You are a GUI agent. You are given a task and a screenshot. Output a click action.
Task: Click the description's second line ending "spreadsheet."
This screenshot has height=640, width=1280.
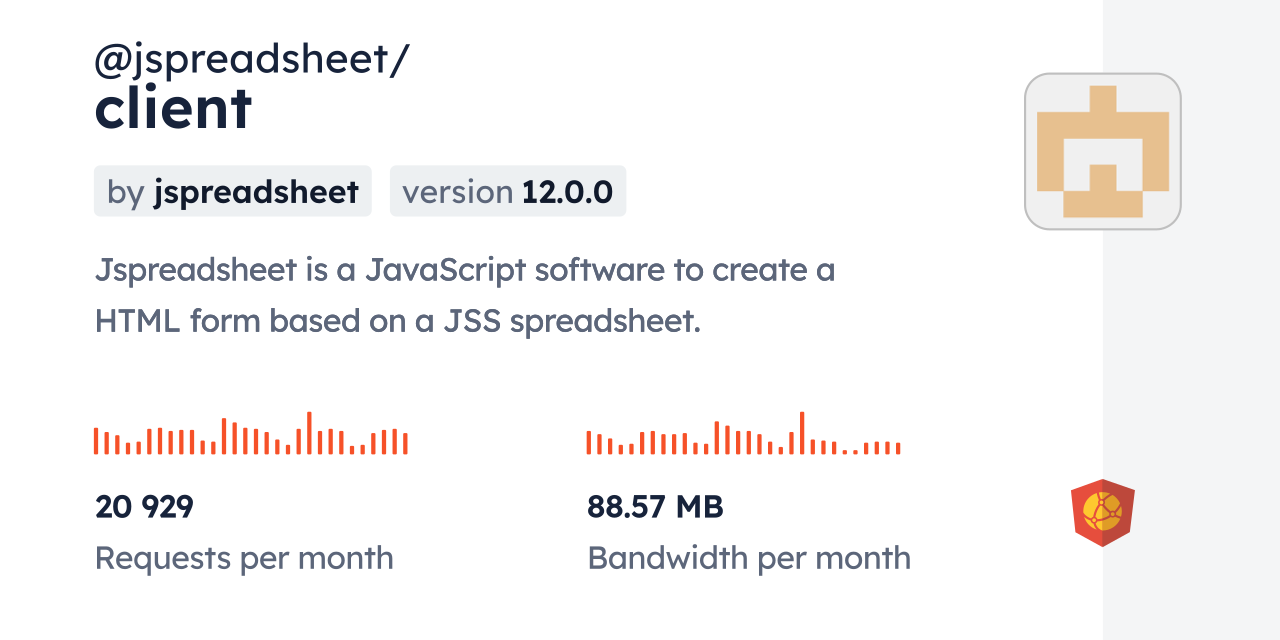point(398,321)
